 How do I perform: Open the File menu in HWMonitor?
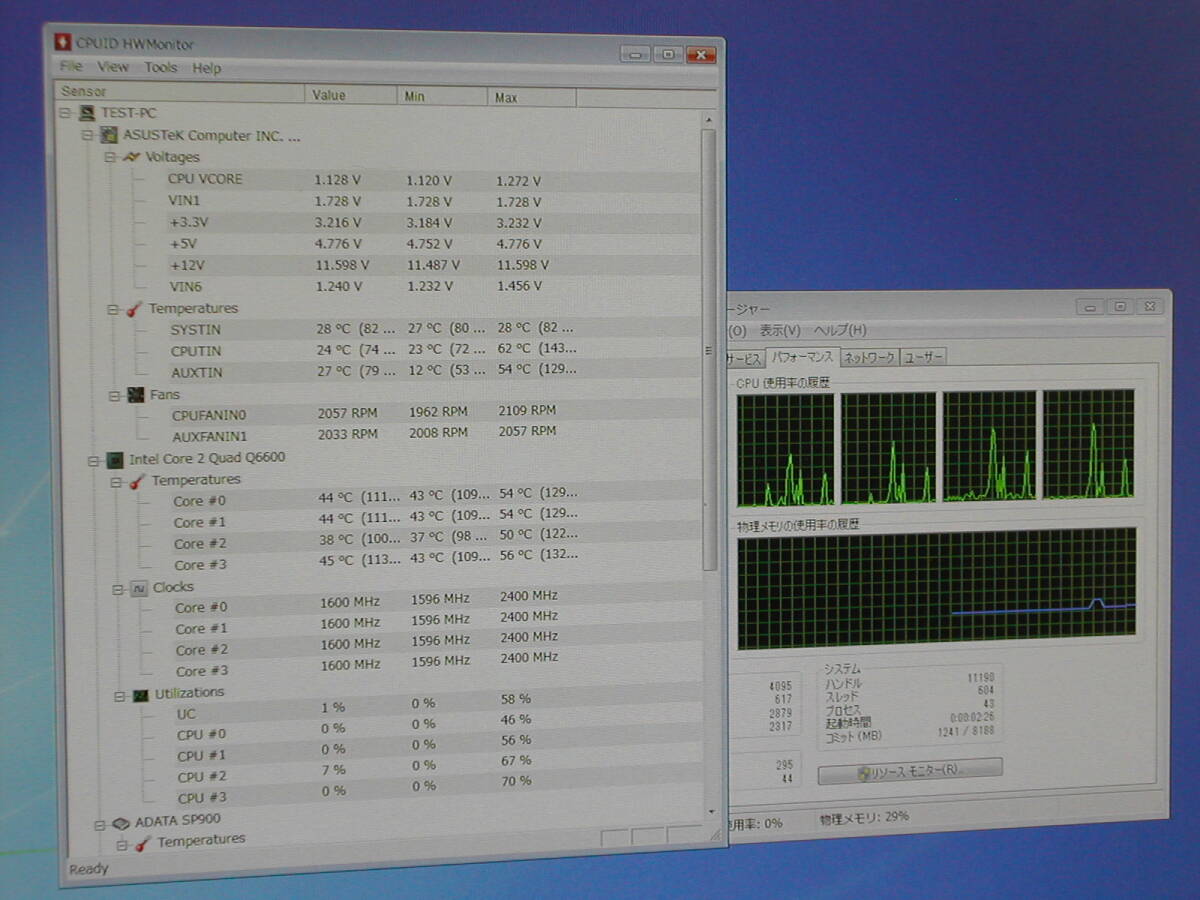tap(71, 67)
